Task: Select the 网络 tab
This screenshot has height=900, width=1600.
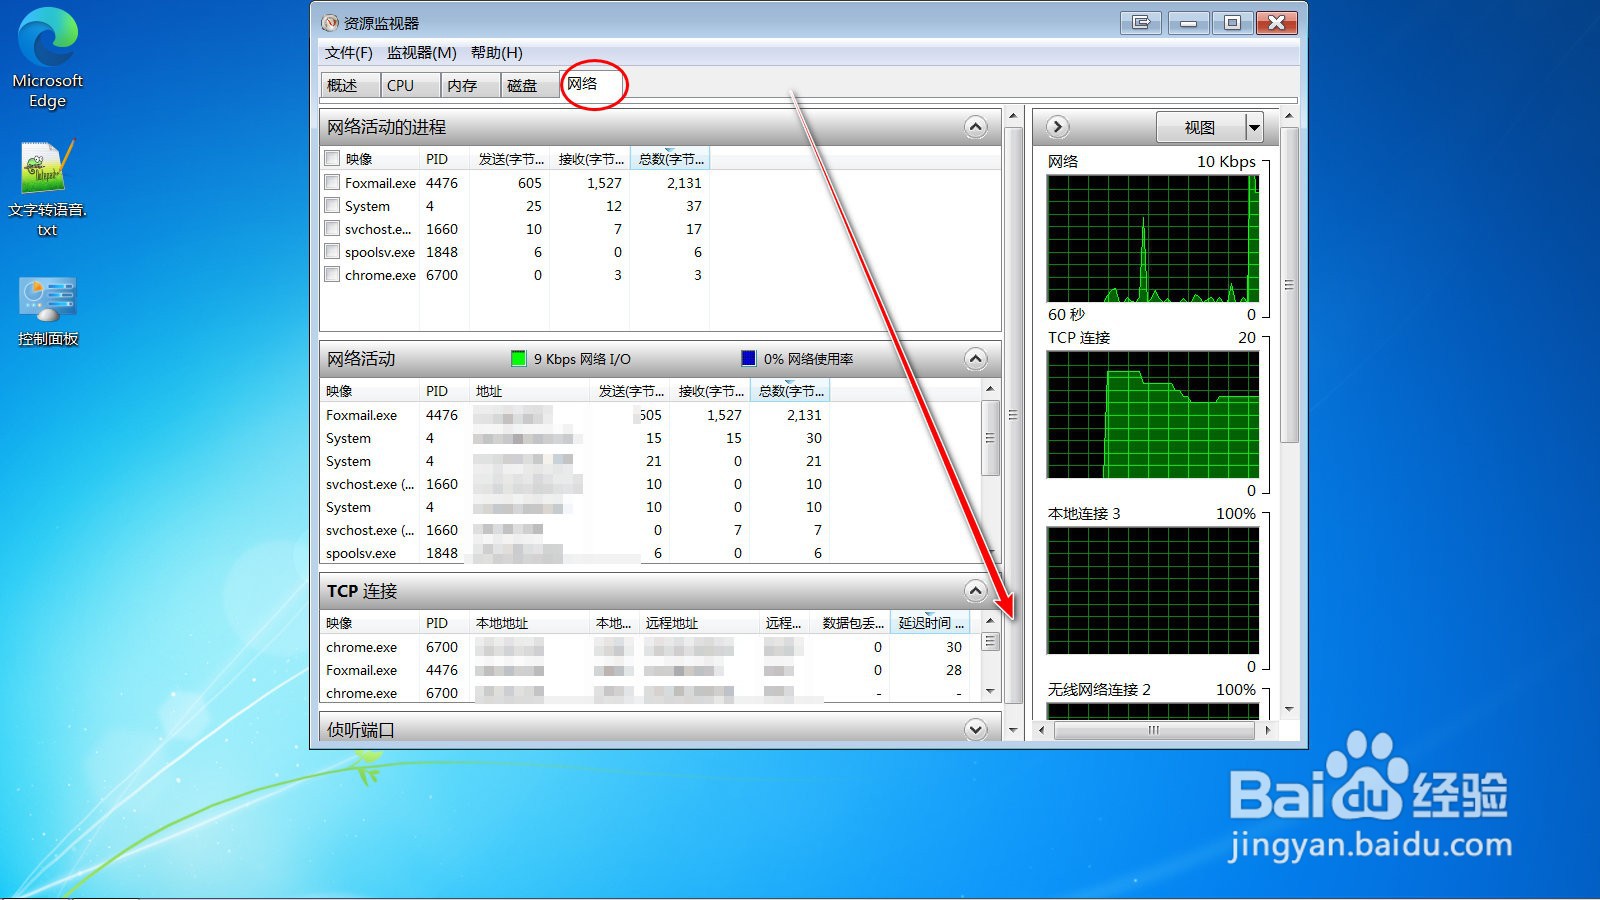Action: (590, 84)
